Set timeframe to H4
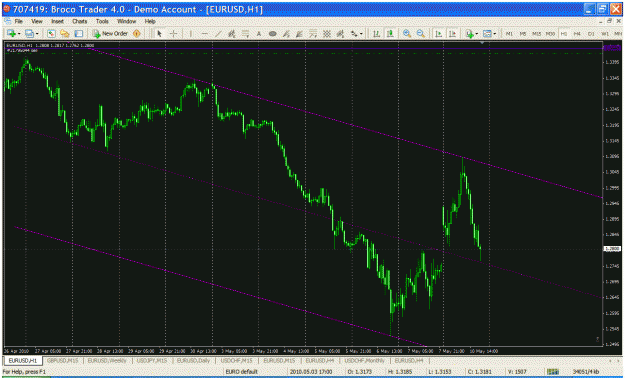The width and height of the screenshot is (625, 378). pos(577,34)
